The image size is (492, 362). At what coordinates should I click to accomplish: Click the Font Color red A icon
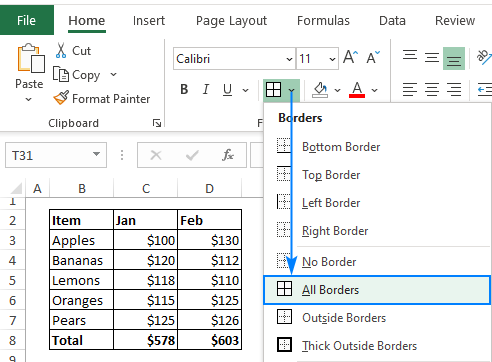pyautogui.click(x=357, y=90)
